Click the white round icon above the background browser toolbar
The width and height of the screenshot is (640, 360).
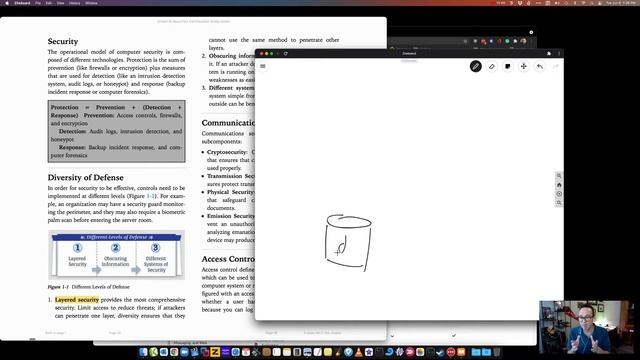click(x=531, y=32)
